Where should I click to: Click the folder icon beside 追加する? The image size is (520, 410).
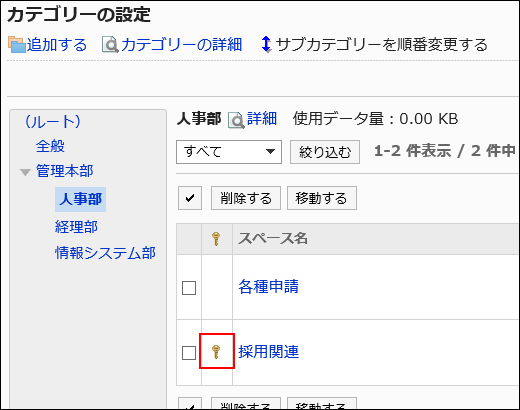click(17, 45)
